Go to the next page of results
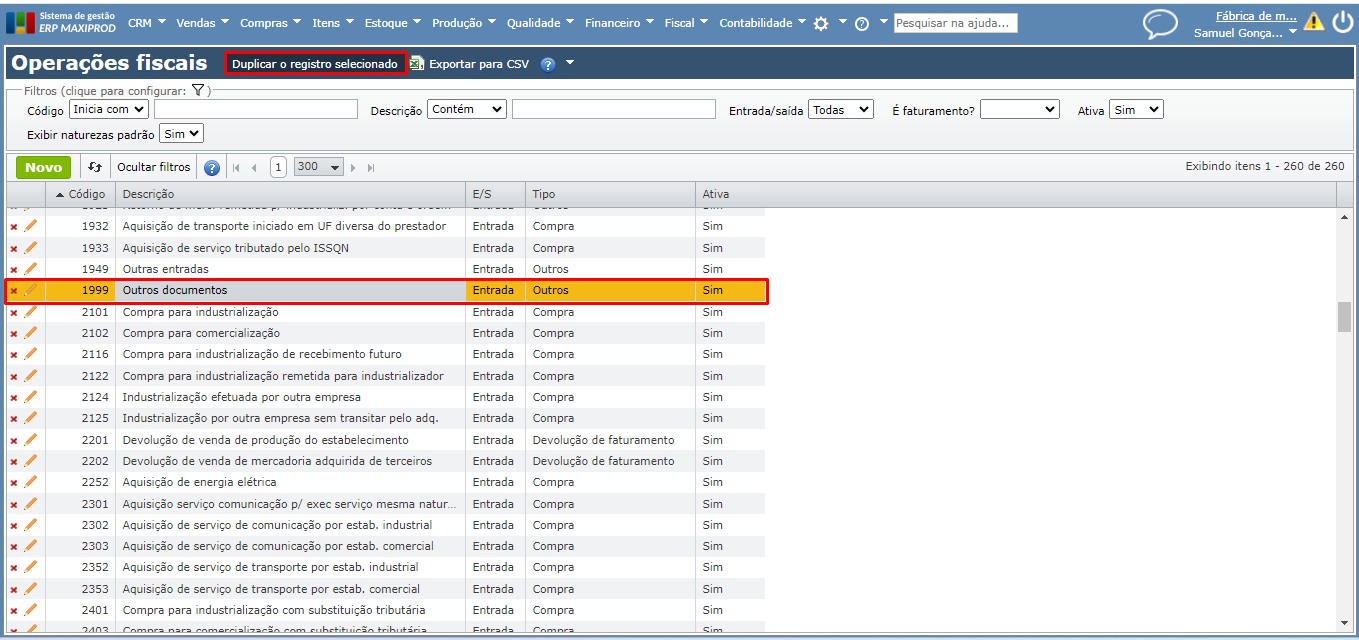1359x640 pixels. point(352,168)
